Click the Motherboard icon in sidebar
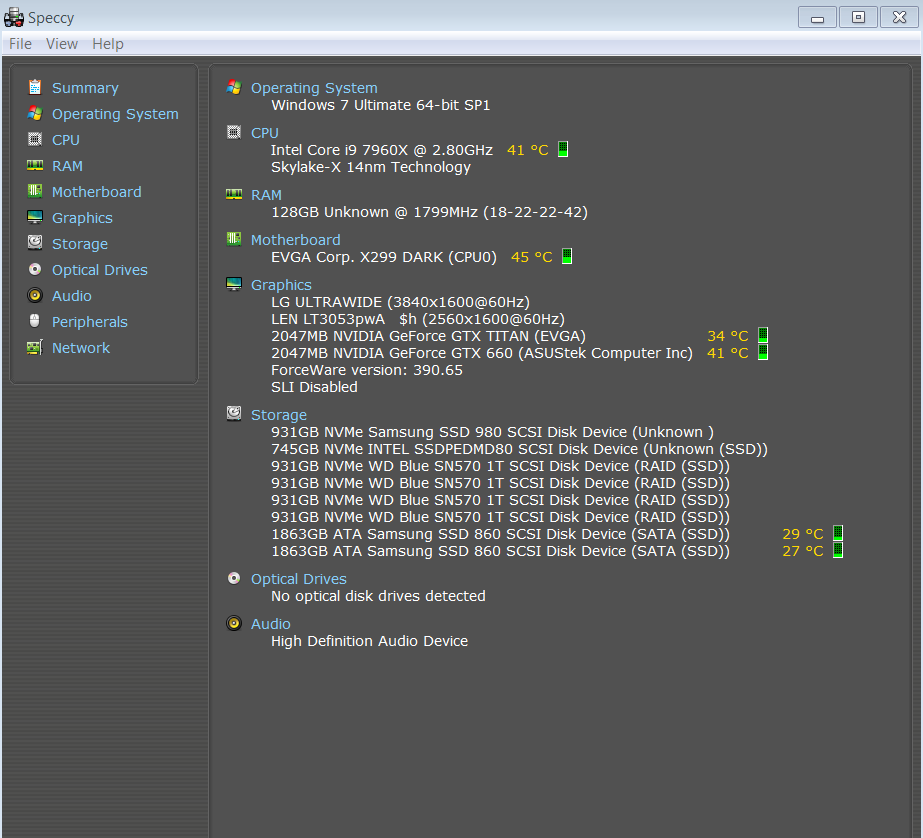 (35, 191)
